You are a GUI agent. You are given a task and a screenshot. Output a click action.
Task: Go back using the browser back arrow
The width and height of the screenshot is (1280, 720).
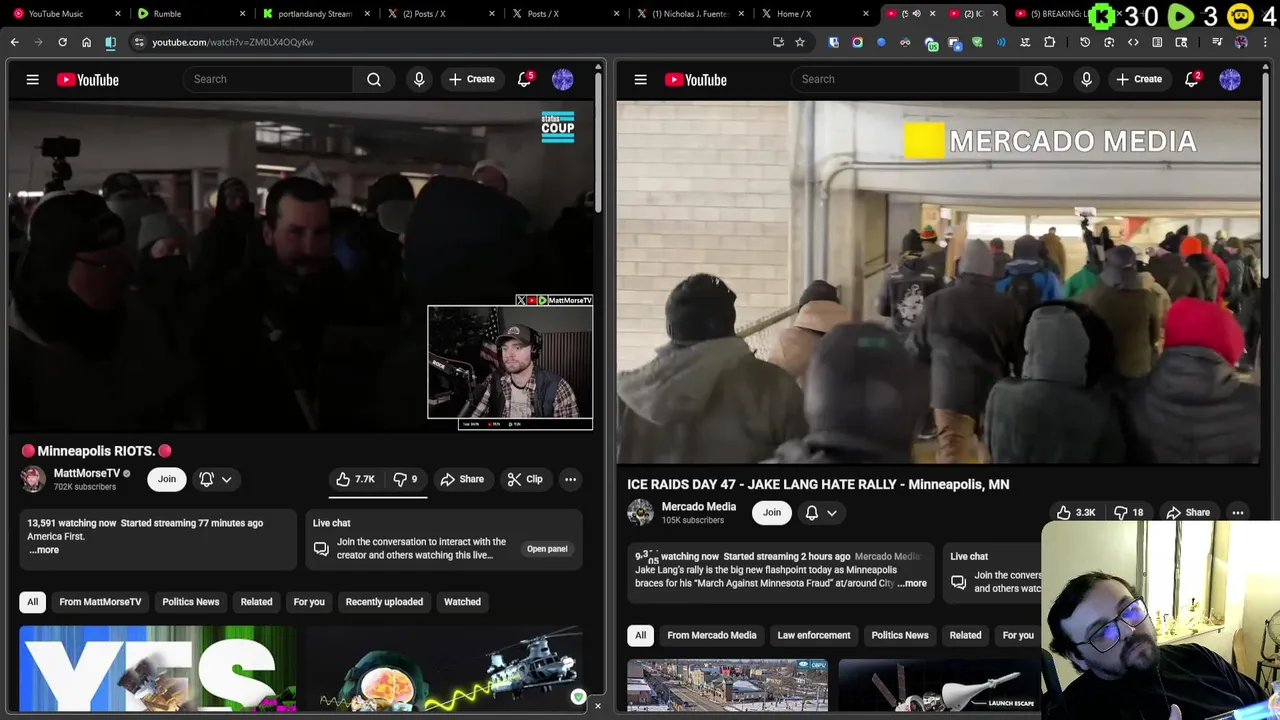tap(14, 42)
